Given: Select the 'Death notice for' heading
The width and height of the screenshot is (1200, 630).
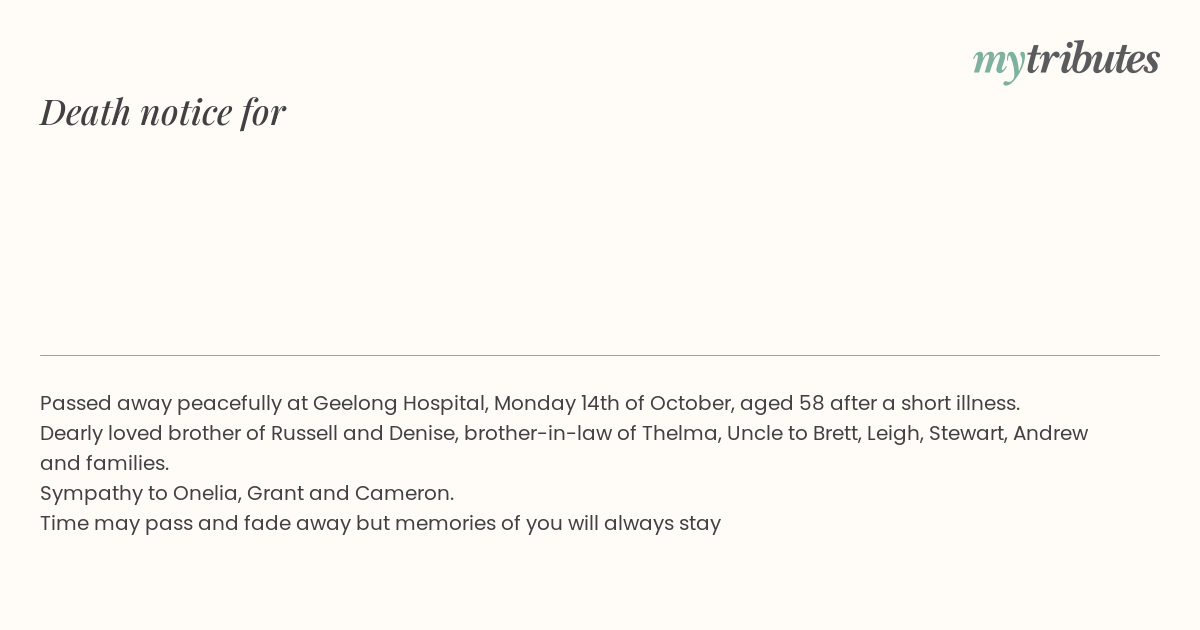Looking at the screenshot, I should click(x=163, y=112).
